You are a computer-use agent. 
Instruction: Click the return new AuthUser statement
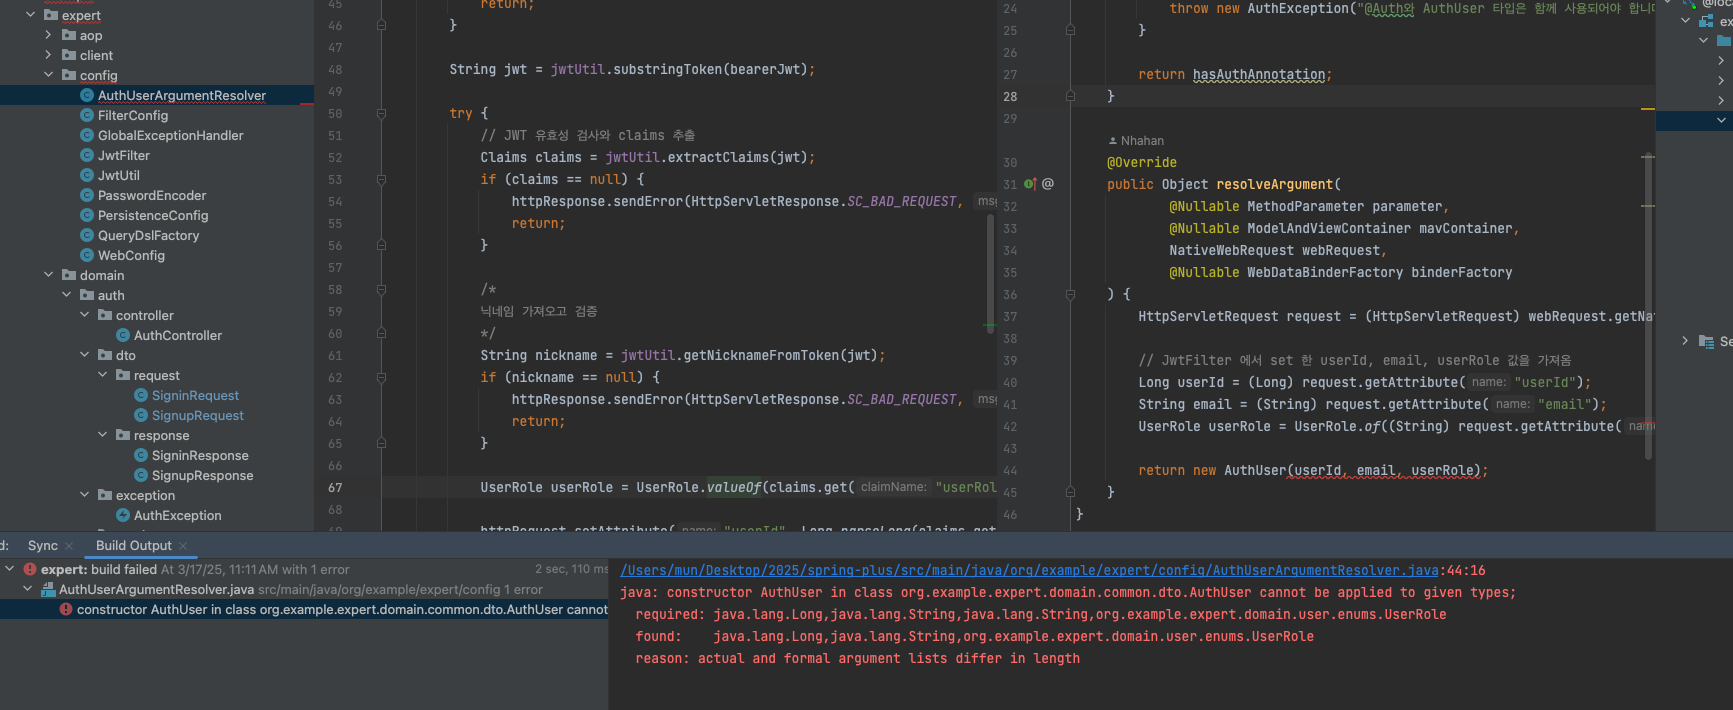1313,470
